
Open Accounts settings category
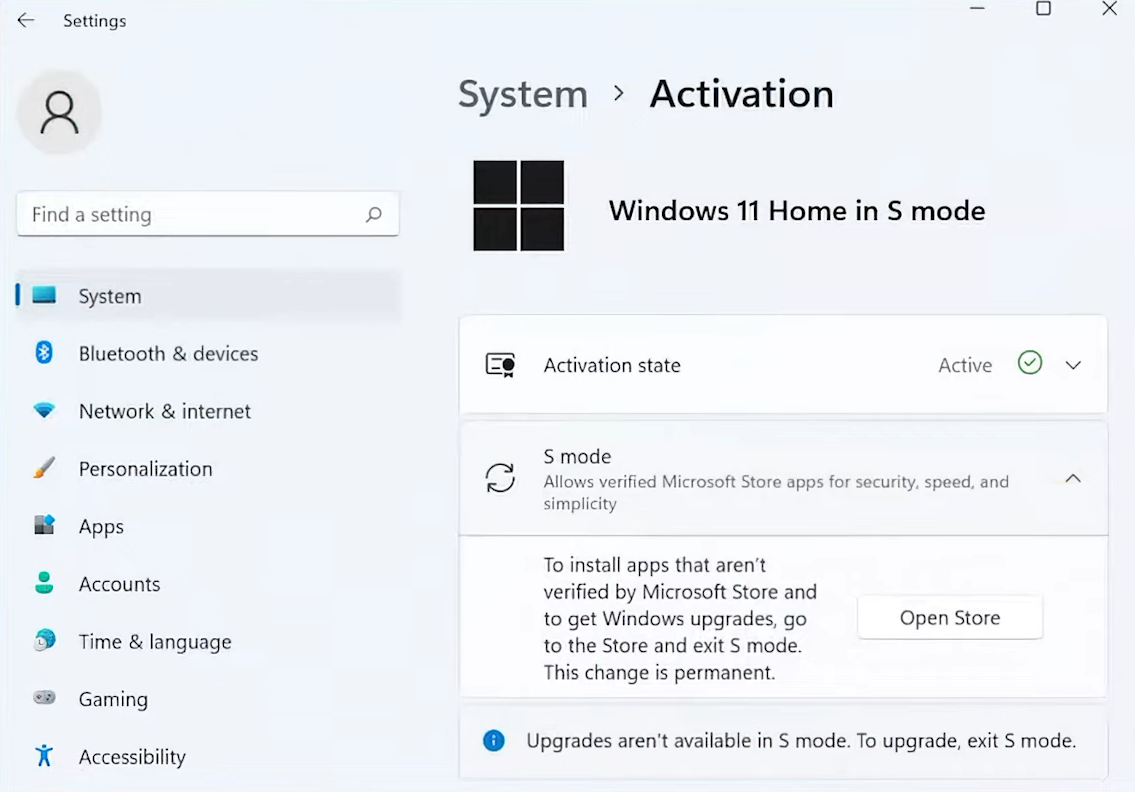pos(208,584)
